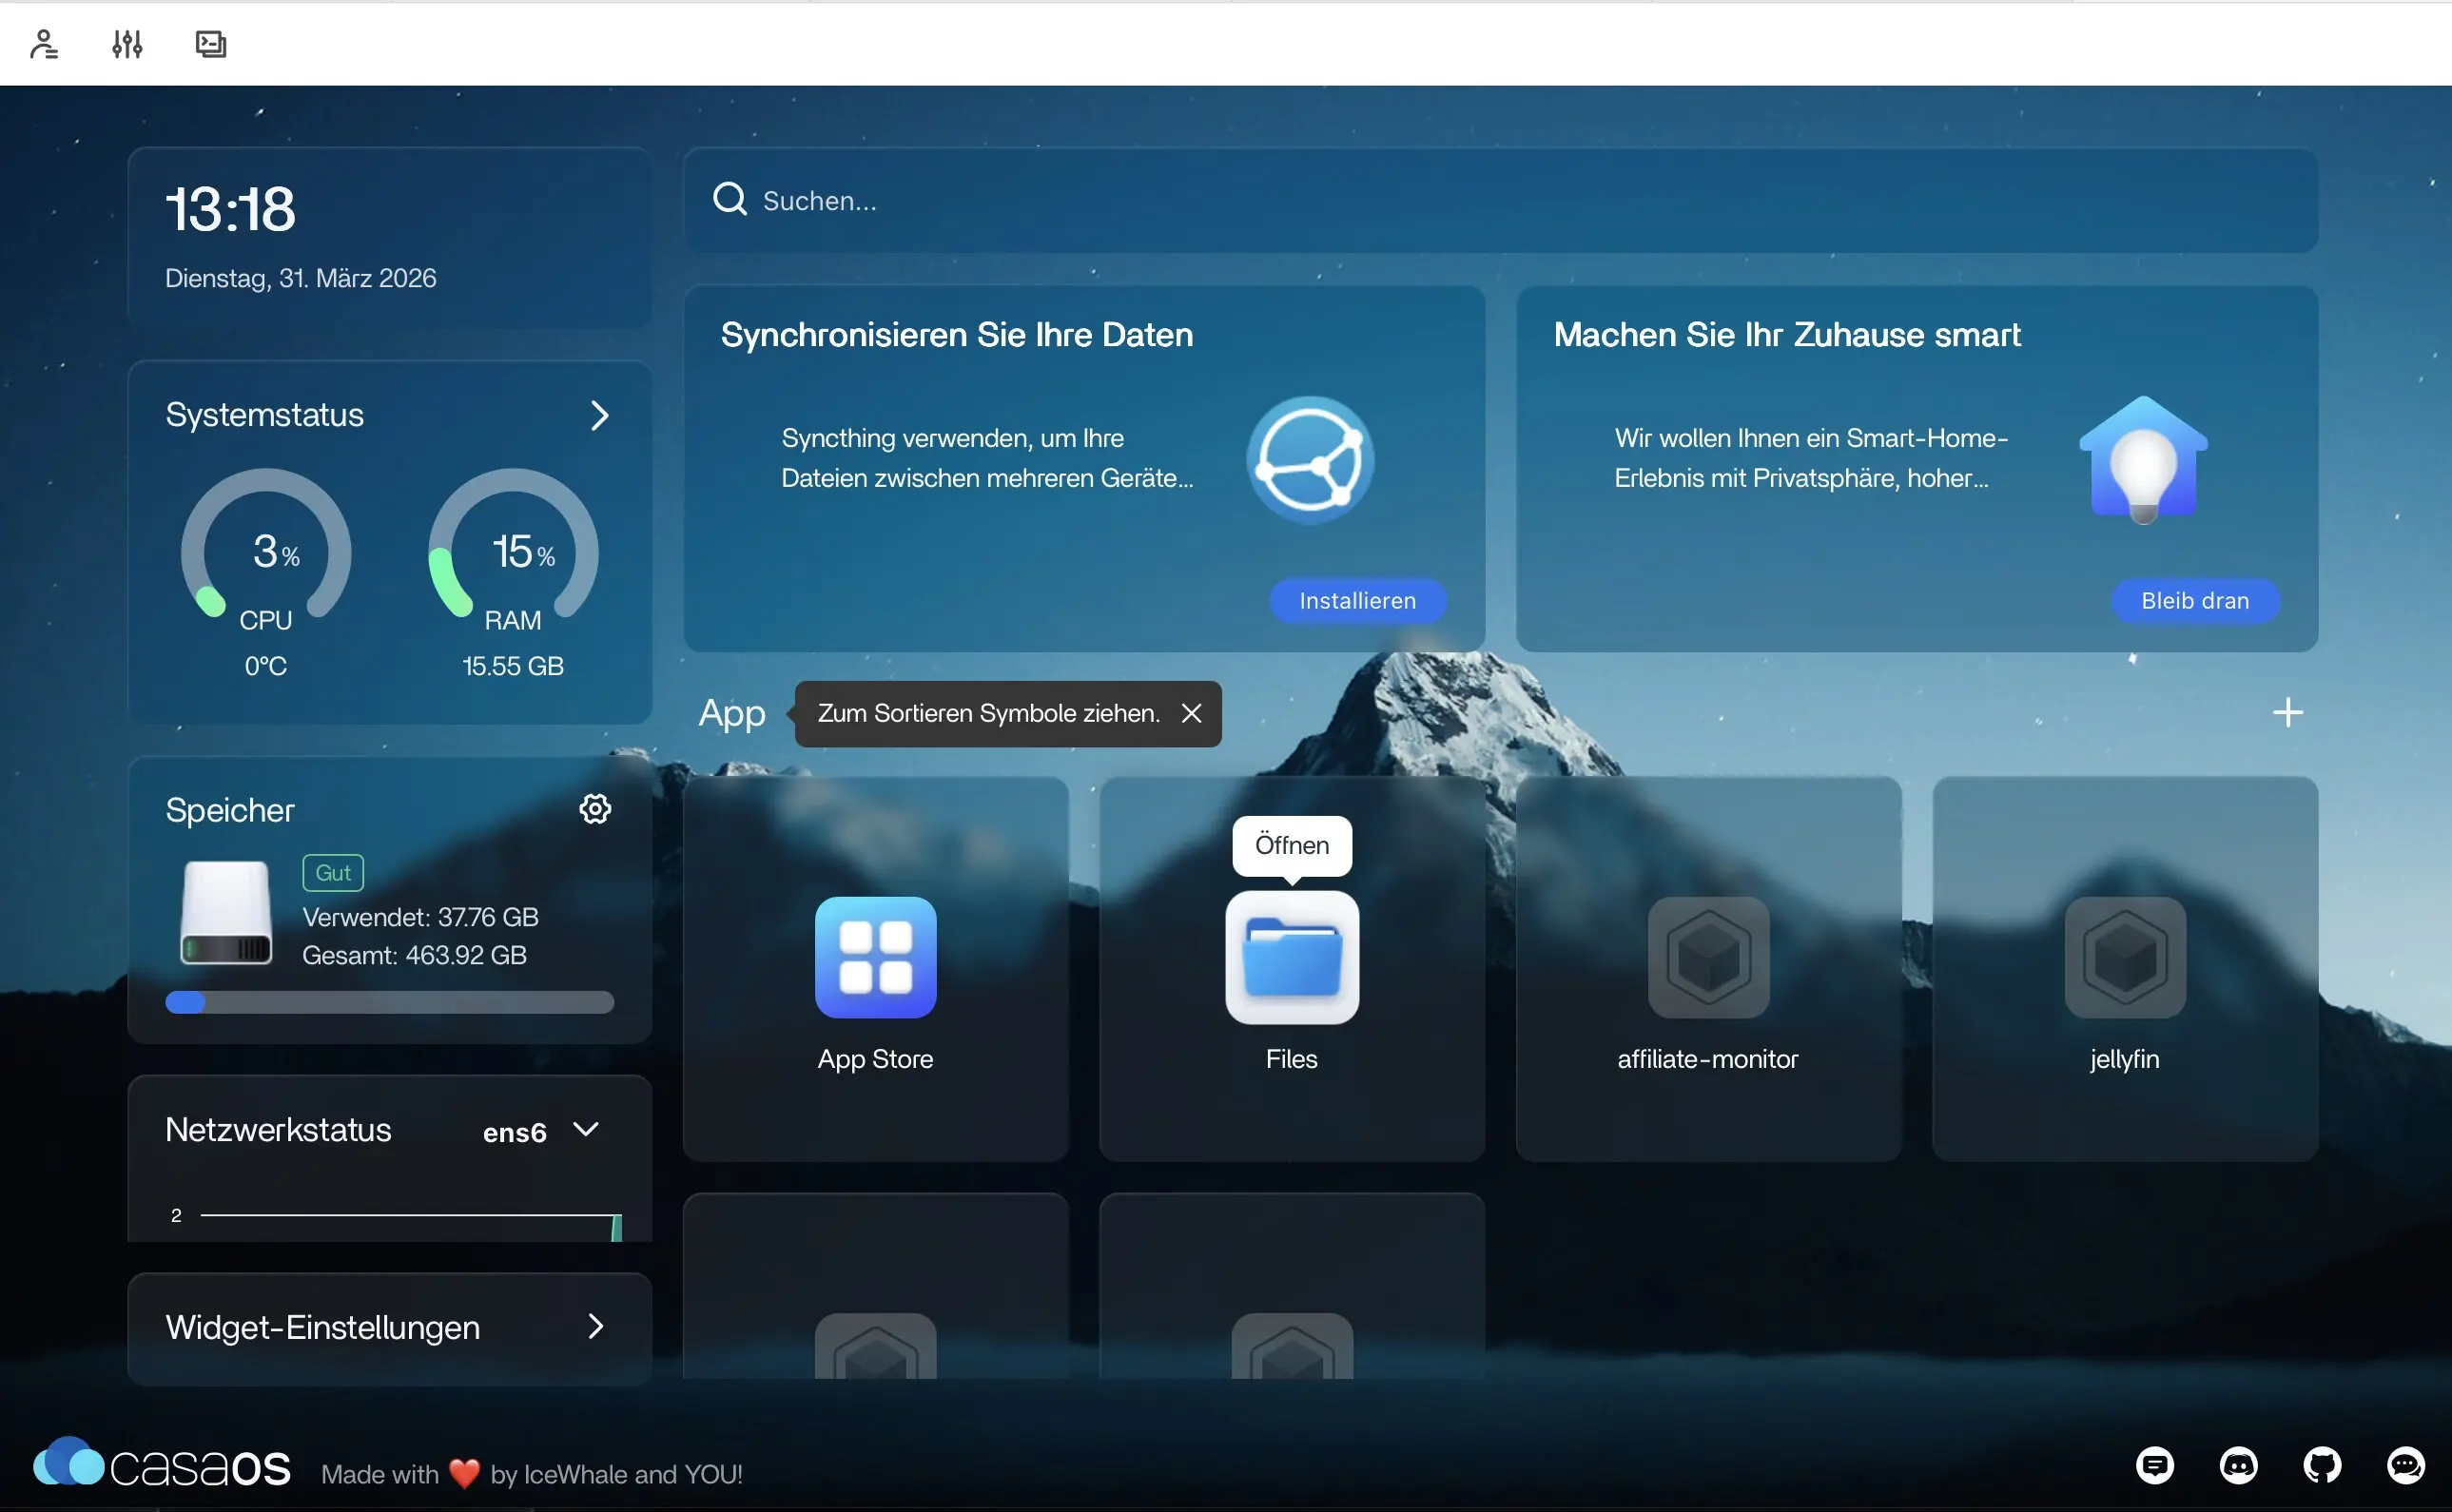
Task: Expand the Widget-Einstellungen panel
Action: pyautogui.click(x=595, y=1327)
